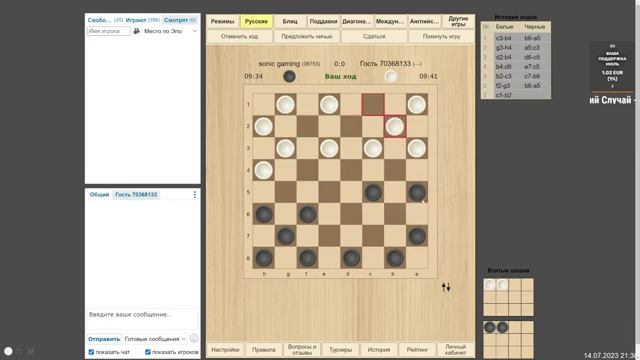
Task: Click 'Предложить ничью' to offer draw
Action: pos(307,36)
